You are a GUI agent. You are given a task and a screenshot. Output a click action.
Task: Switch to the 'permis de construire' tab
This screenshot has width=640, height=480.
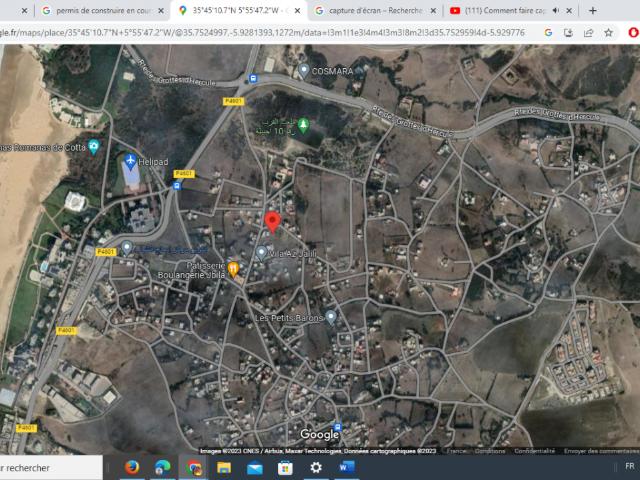[x=100, y=10]
